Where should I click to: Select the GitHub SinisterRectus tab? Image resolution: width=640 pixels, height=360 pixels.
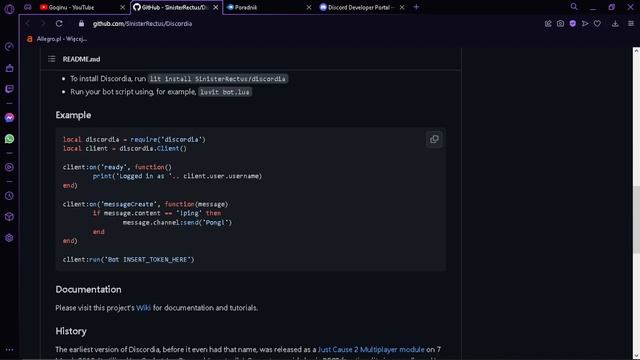pos(175,7)
